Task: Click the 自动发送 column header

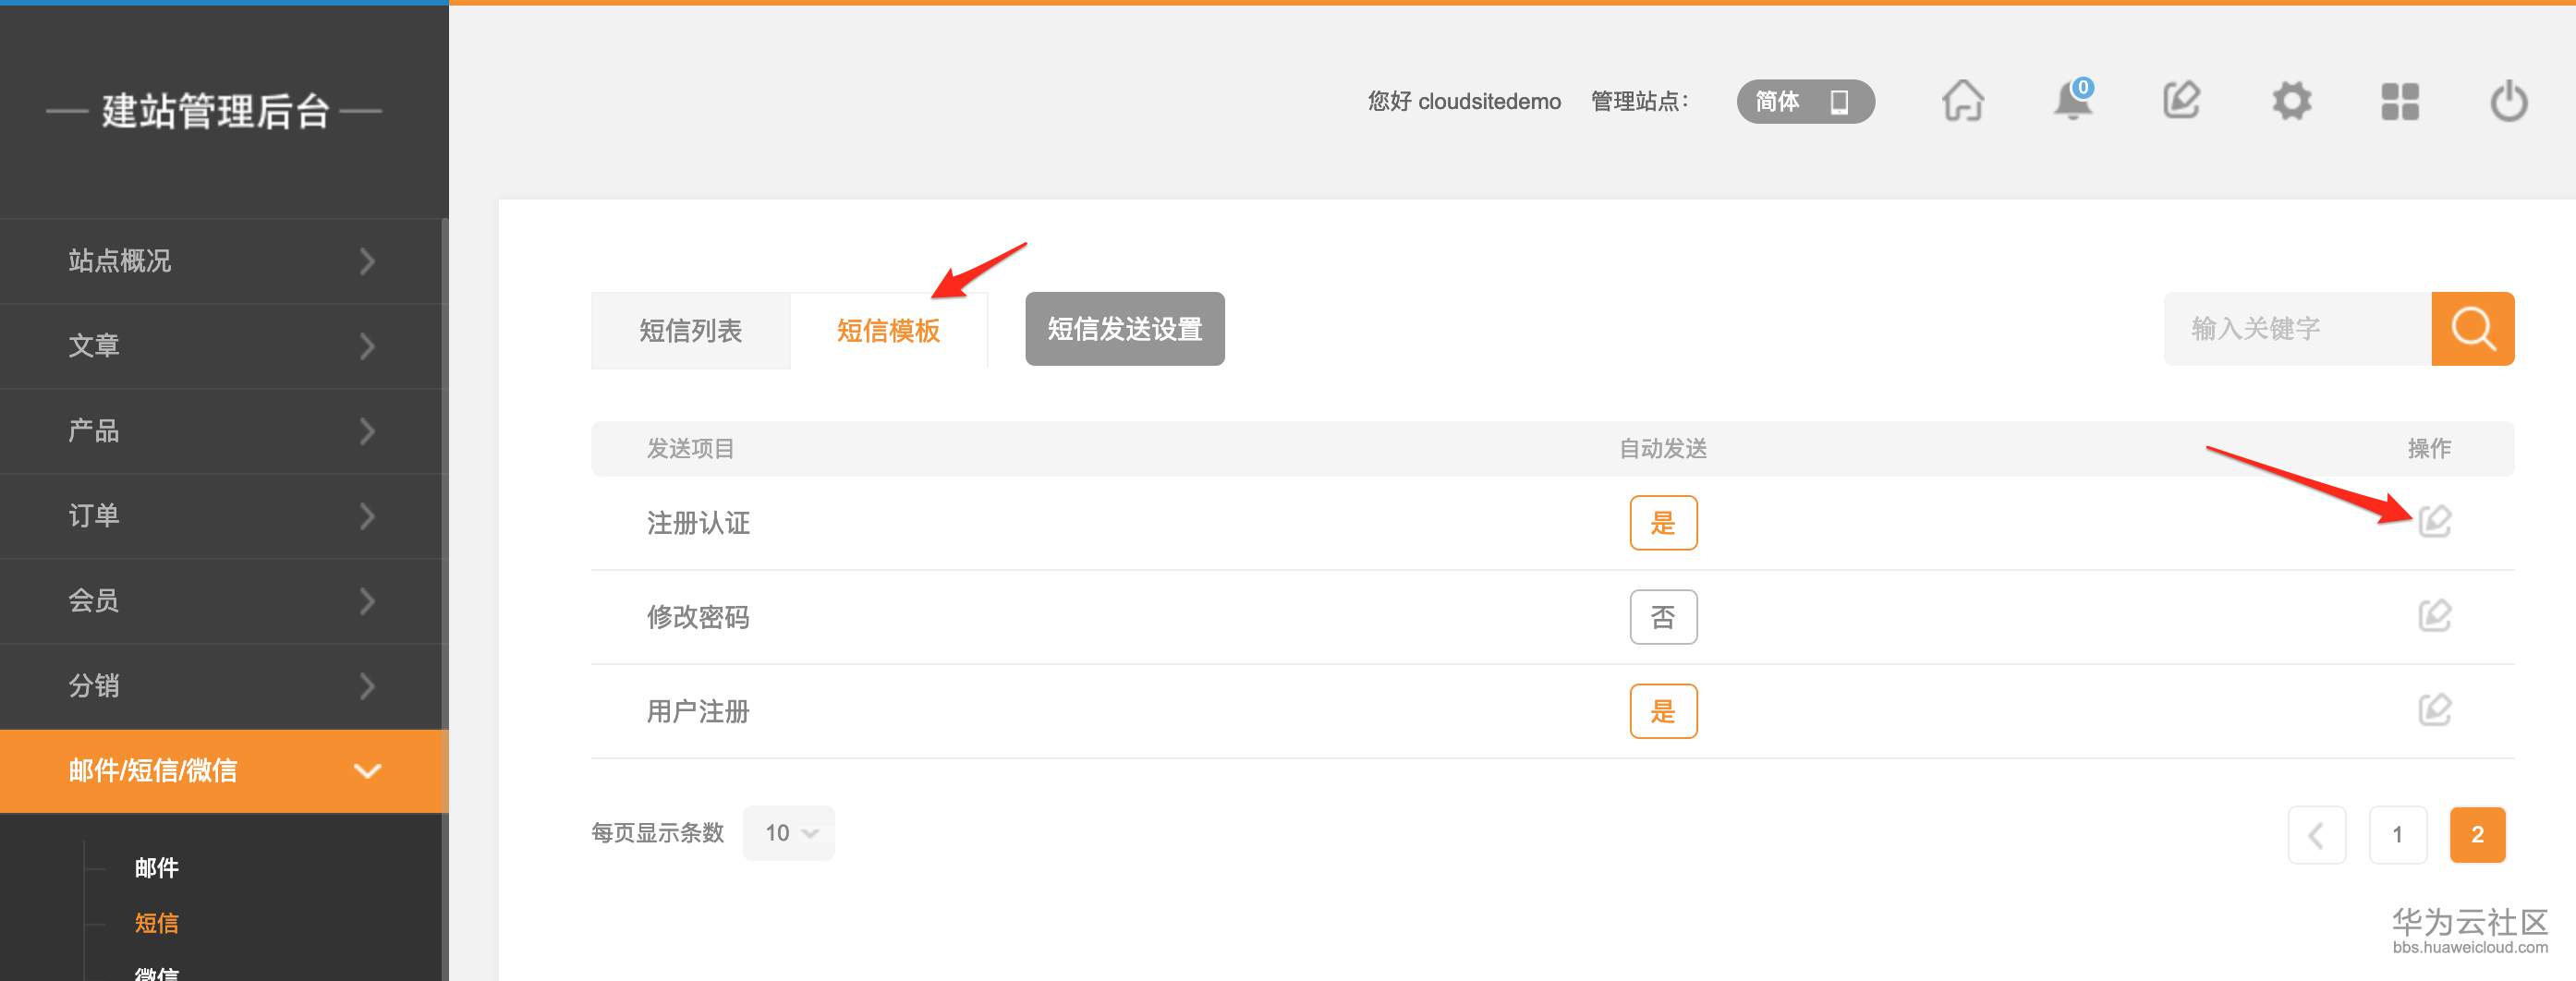Action: tap(1663, 449)
